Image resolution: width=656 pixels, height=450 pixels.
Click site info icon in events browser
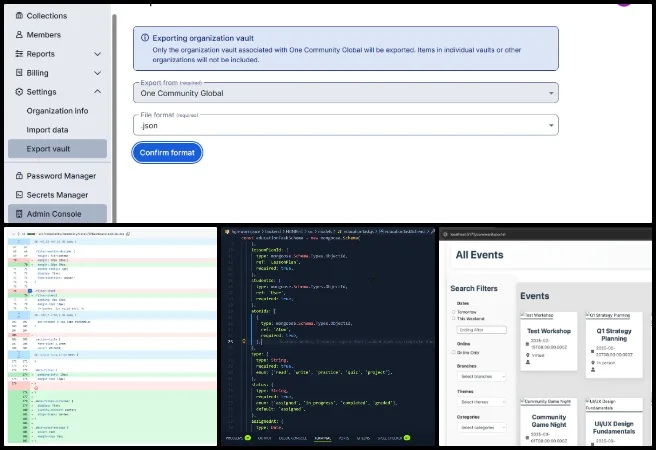(x=445, y=234)
